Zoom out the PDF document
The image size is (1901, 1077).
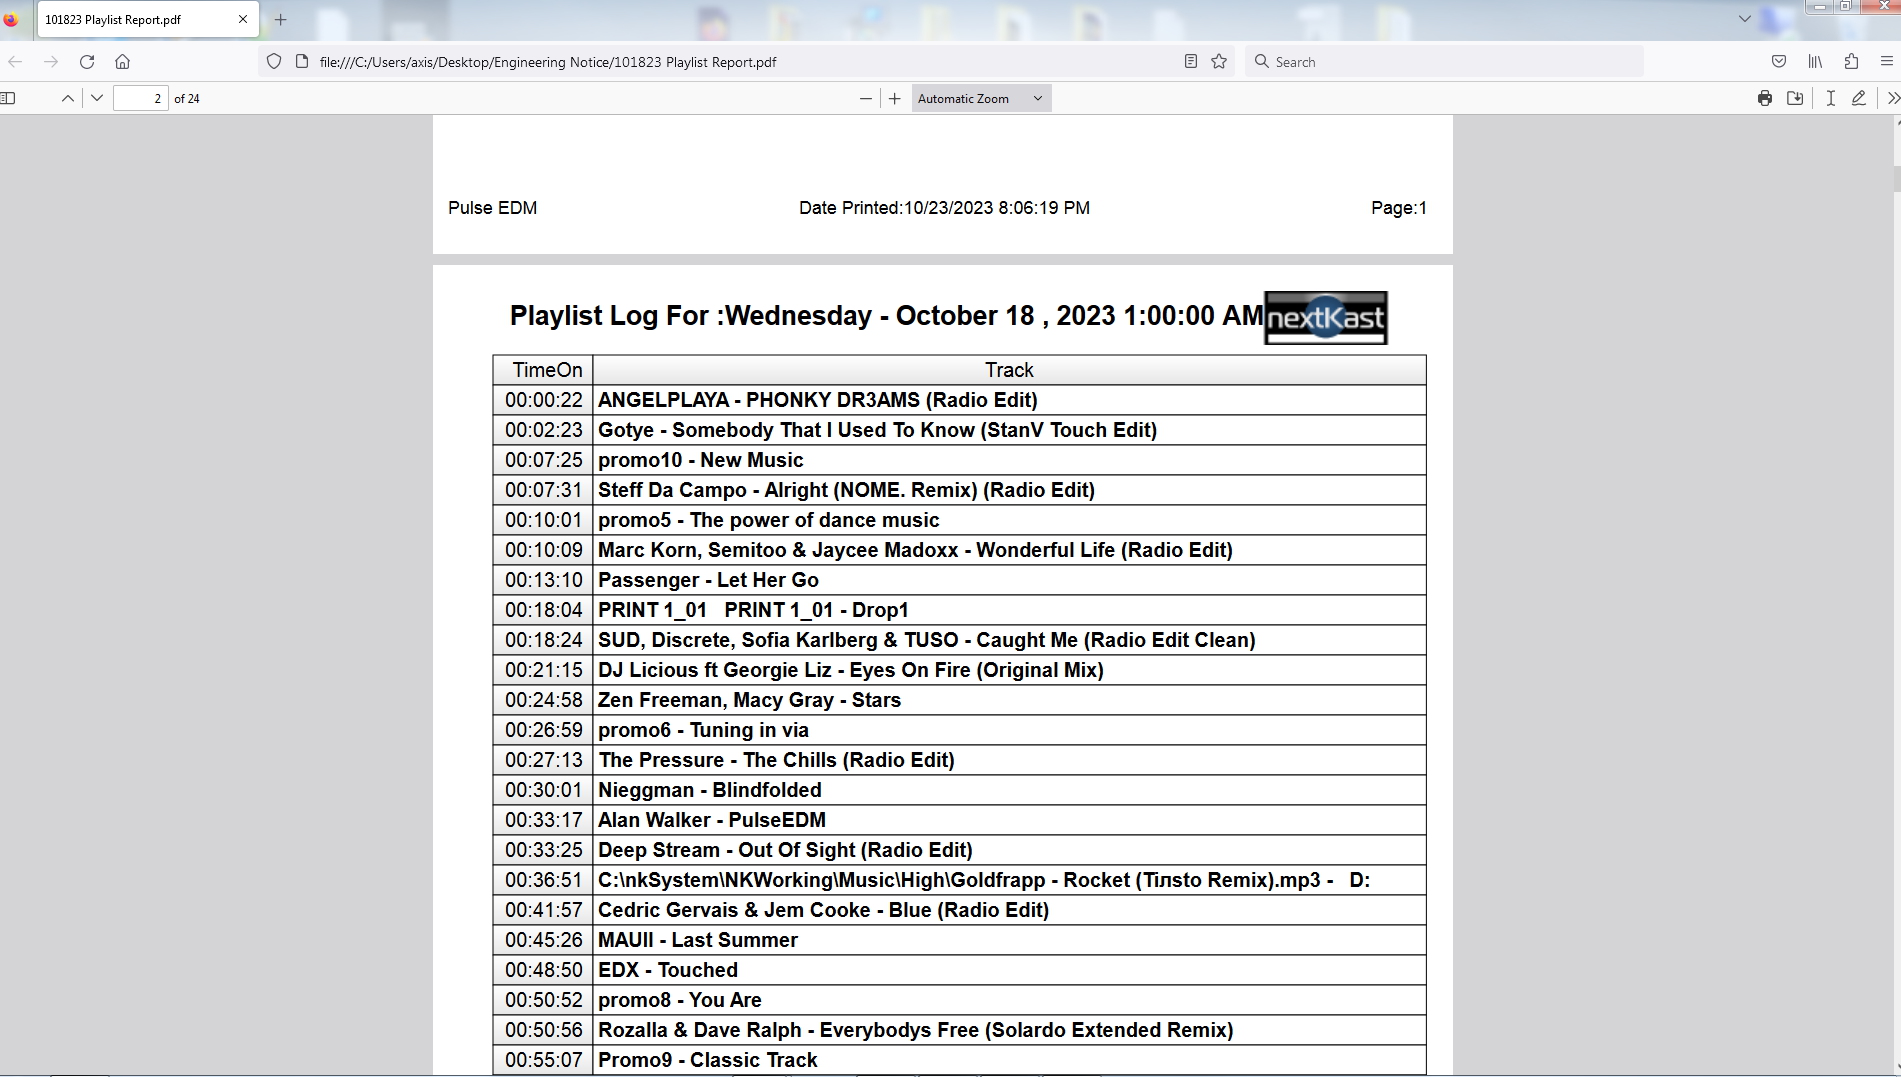point(866,98)
